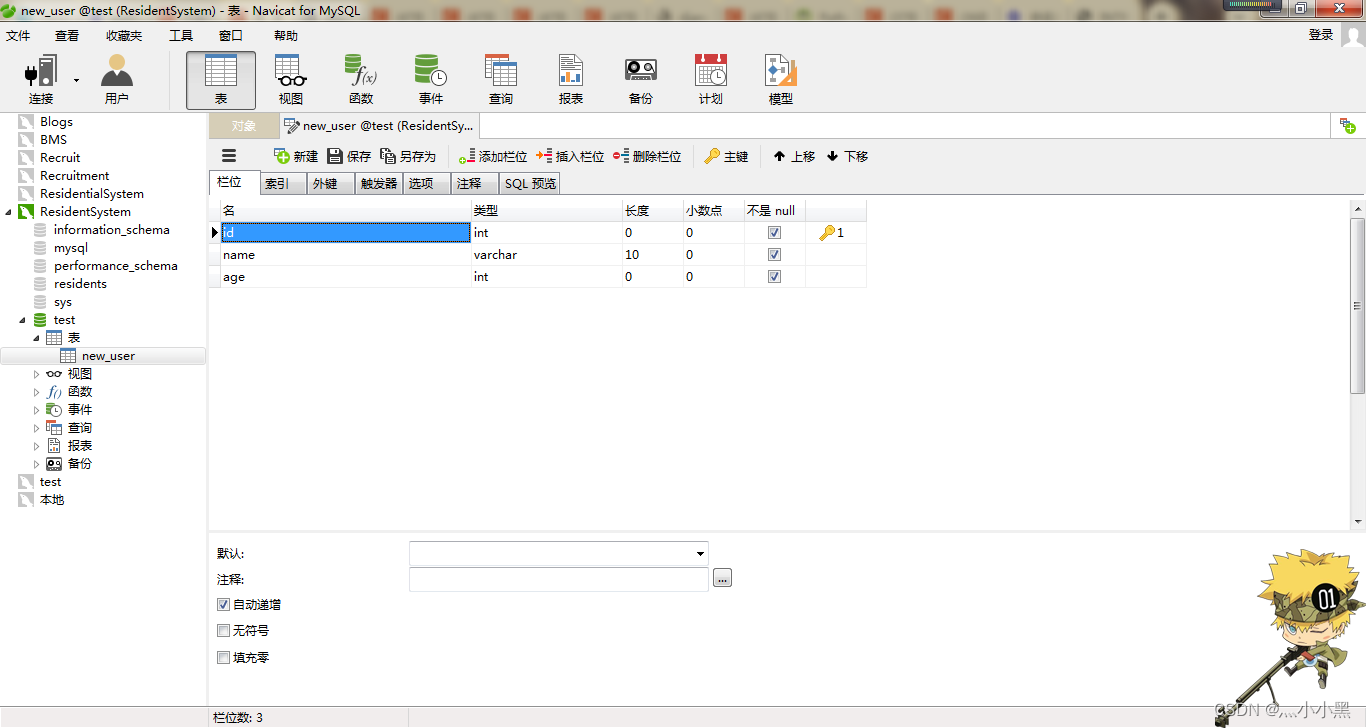
Task: Open the Schedule (计划) toolbar icon
Action: pos(711,80)
